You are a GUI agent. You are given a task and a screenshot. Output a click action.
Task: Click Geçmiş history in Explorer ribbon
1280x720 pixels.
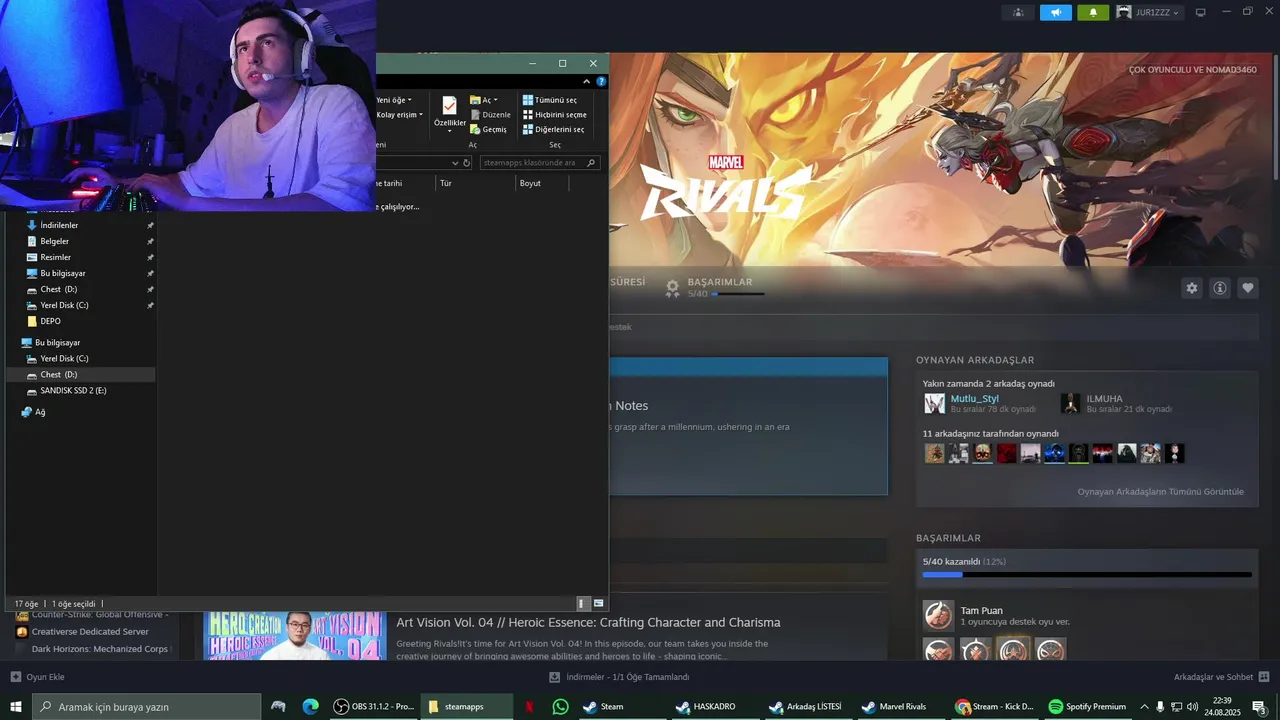pos(488,129)
